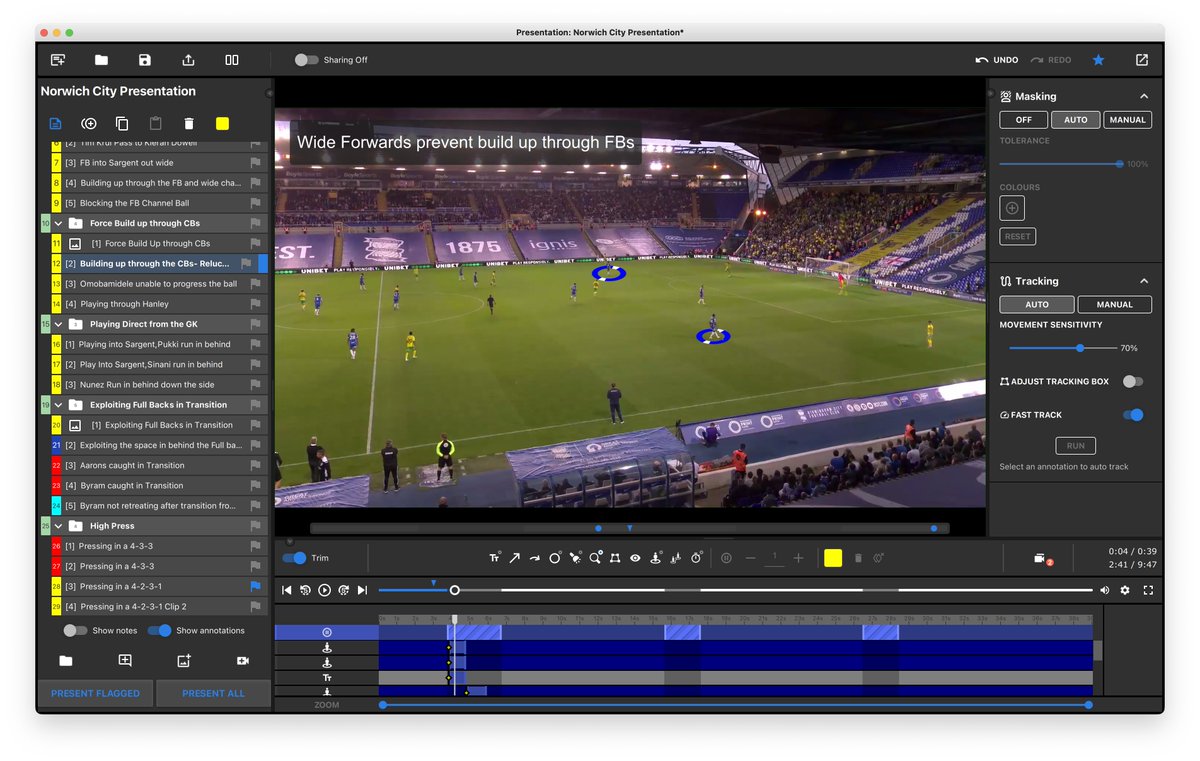Click the UNDO button
Image resolution: width=1200 pixels, height=761 pixels.
tap(997, 60)
